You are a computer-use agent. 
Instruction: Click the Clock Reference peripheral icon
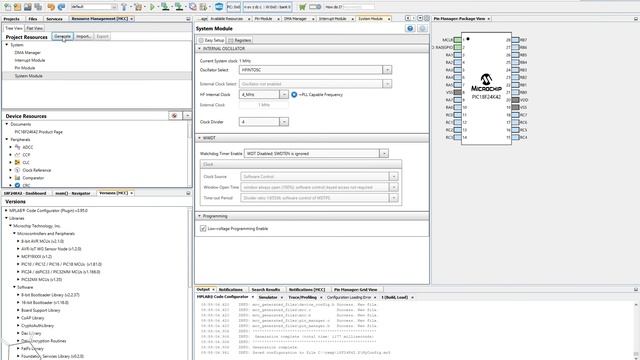tap(17, 170)
